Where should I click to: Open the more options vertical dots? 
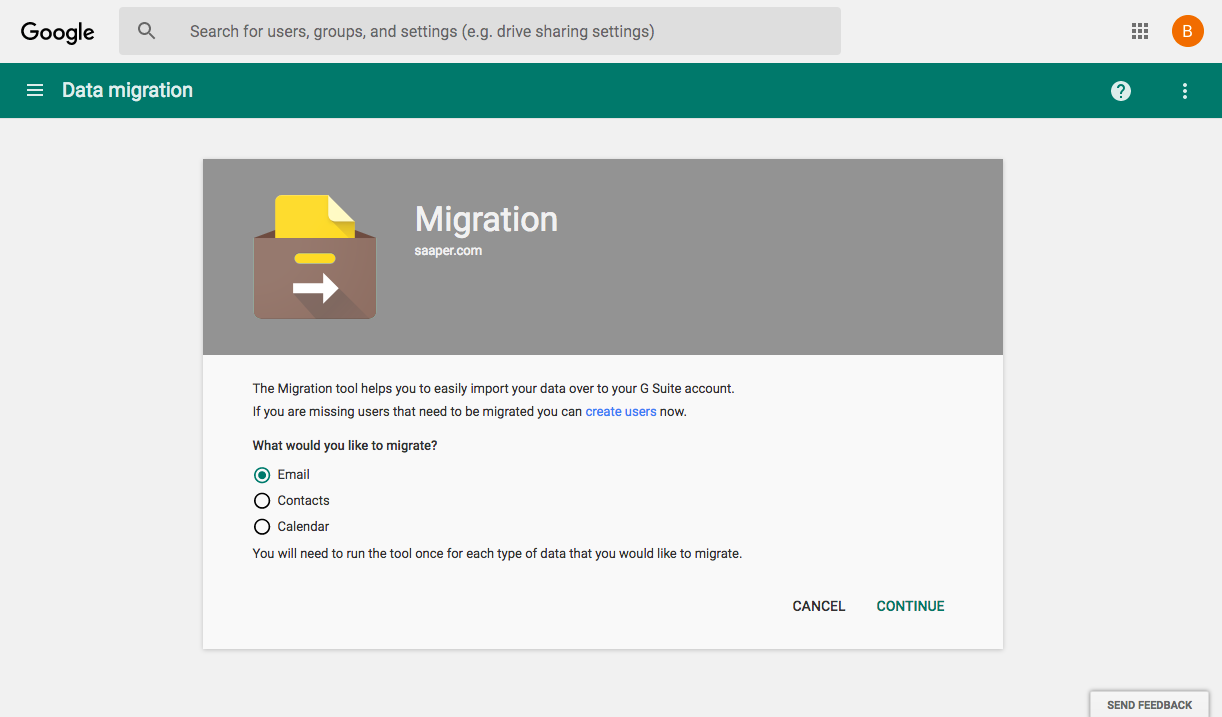click(x=1185, y=91)
